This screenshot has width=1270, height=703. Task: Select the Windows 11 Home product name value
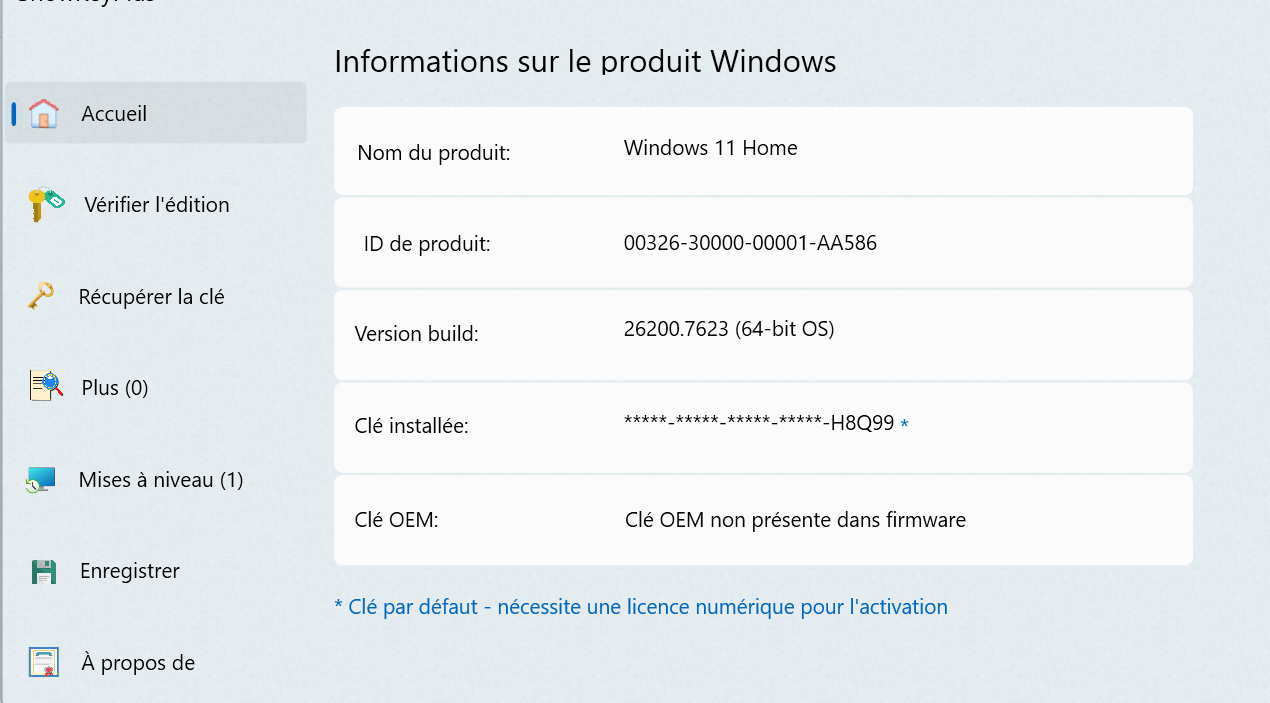pyautogui.click(x=710, y=147)
